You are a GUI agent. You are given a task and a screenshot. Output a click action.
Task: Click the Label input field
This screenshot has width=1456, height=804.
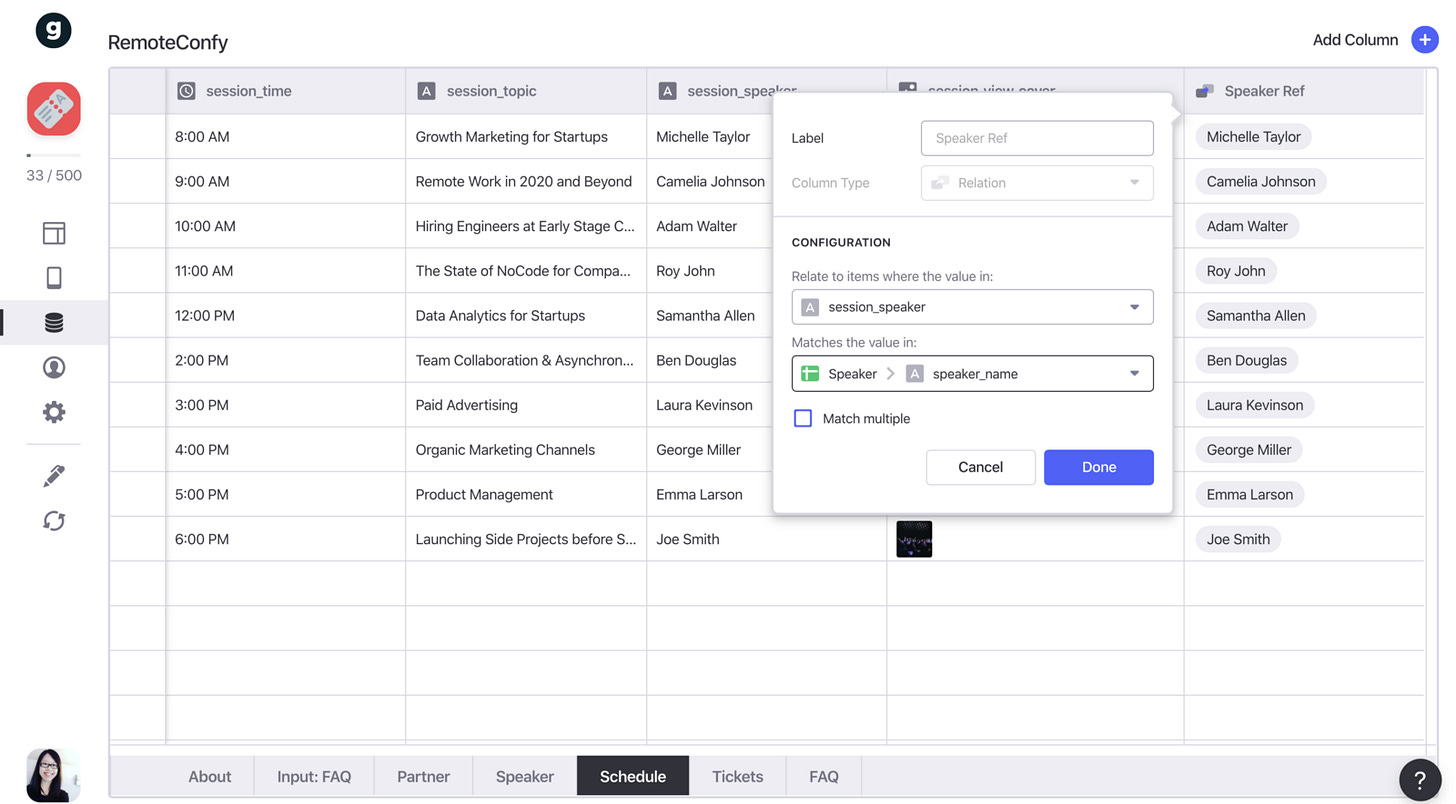coord(1037,138)
